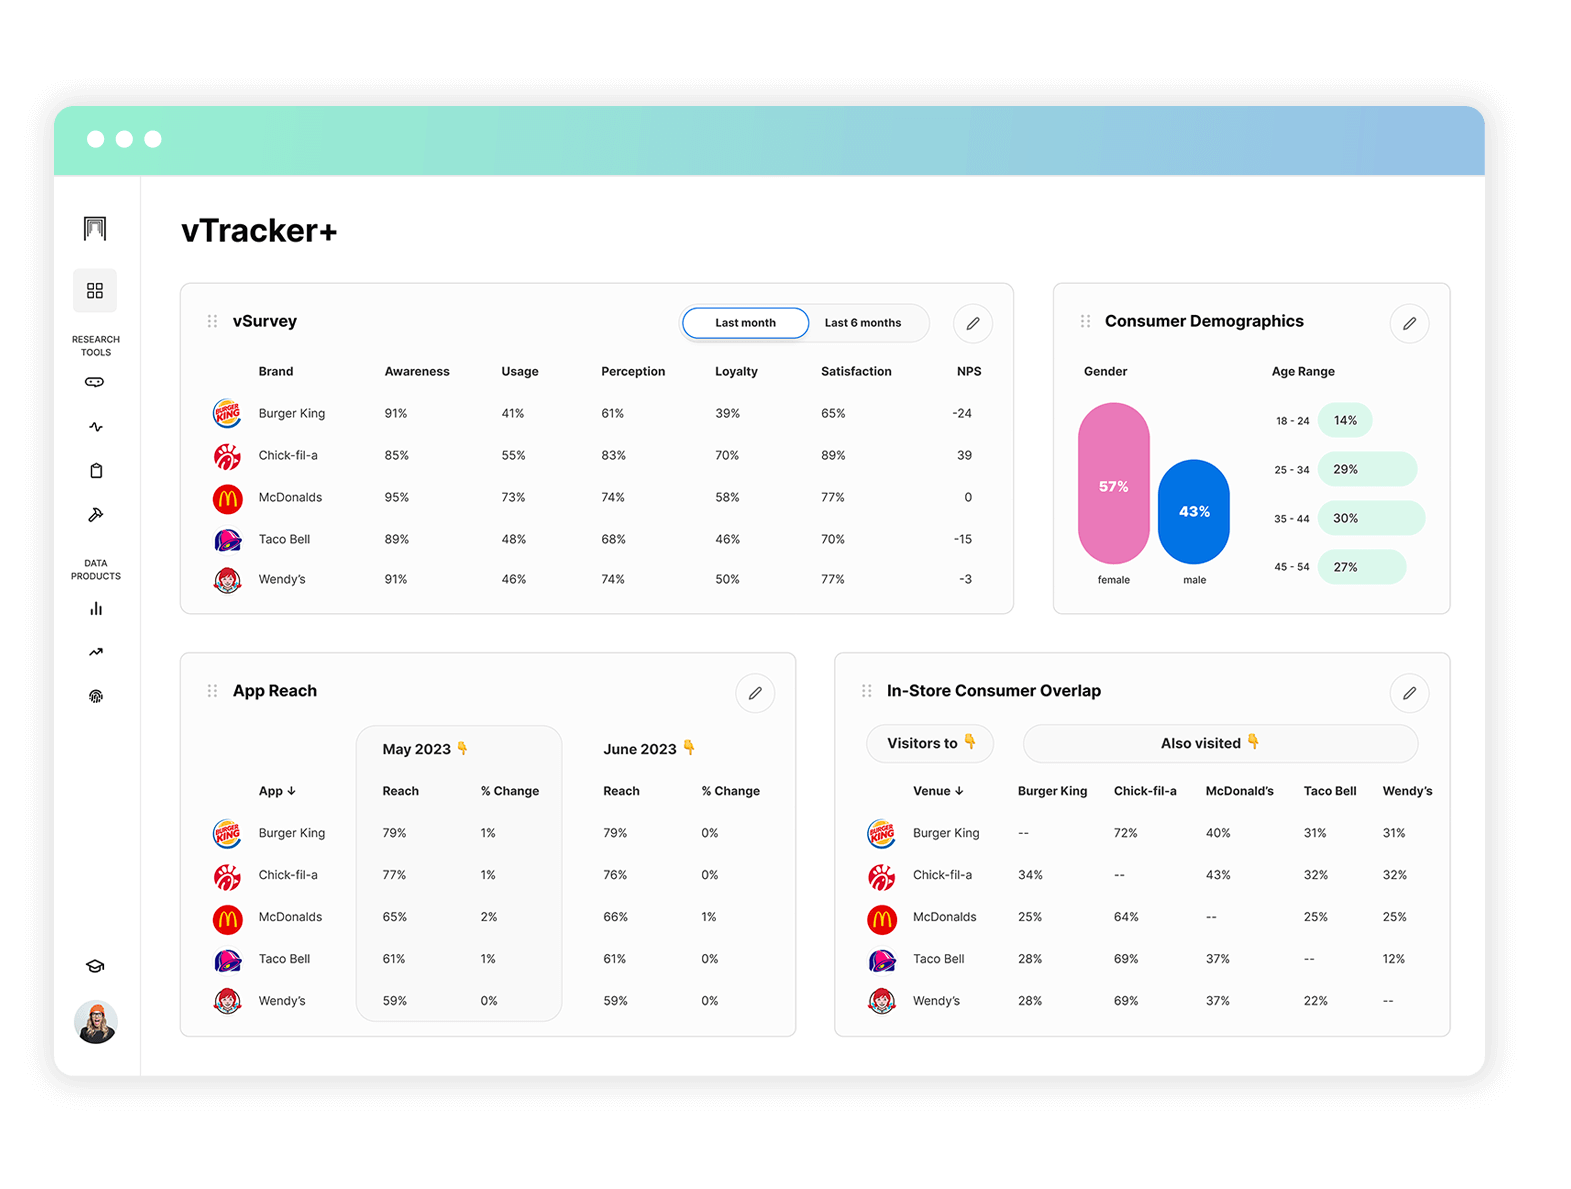This screenshot has width=1571, height=1189.
Task: Open the pulse activity icon in sidebar
Action: tap(96, 427)
